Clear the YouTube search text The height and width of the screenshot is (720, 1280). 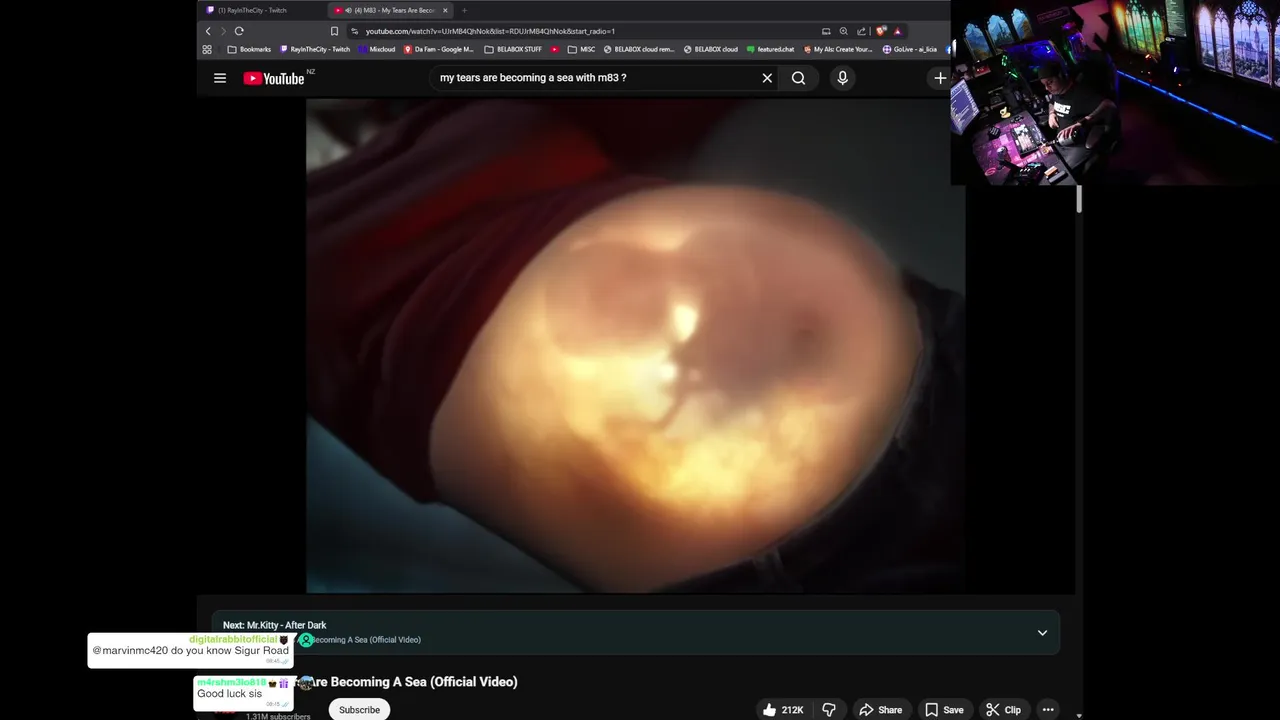tap(767, 78)
